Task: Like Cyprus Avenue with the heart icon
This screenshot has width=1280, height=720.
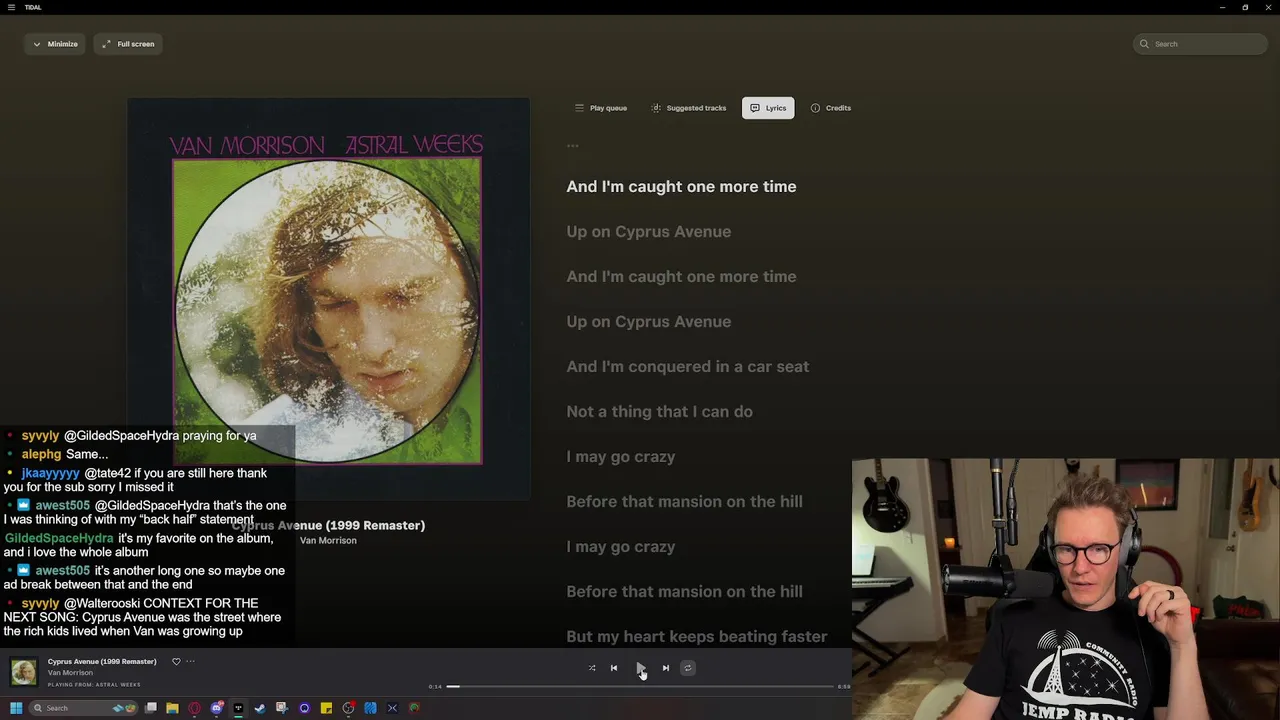Action: (176, 661)
